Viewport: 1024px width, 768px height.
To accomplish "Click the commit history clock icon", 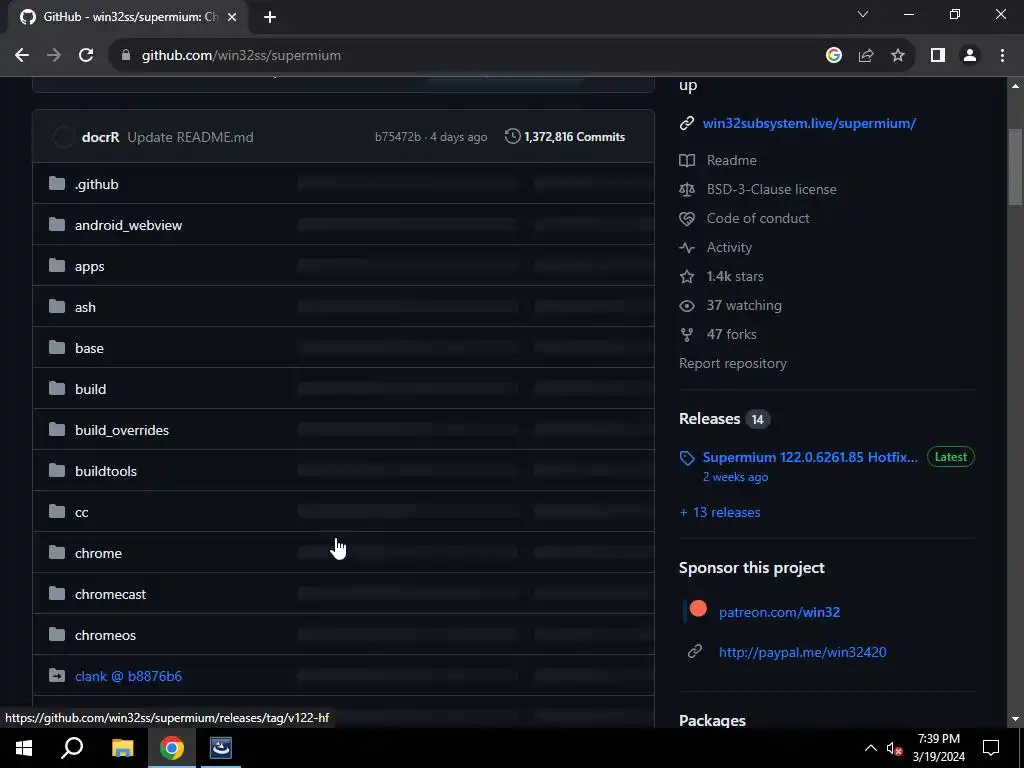I will [x=513, y=136].
